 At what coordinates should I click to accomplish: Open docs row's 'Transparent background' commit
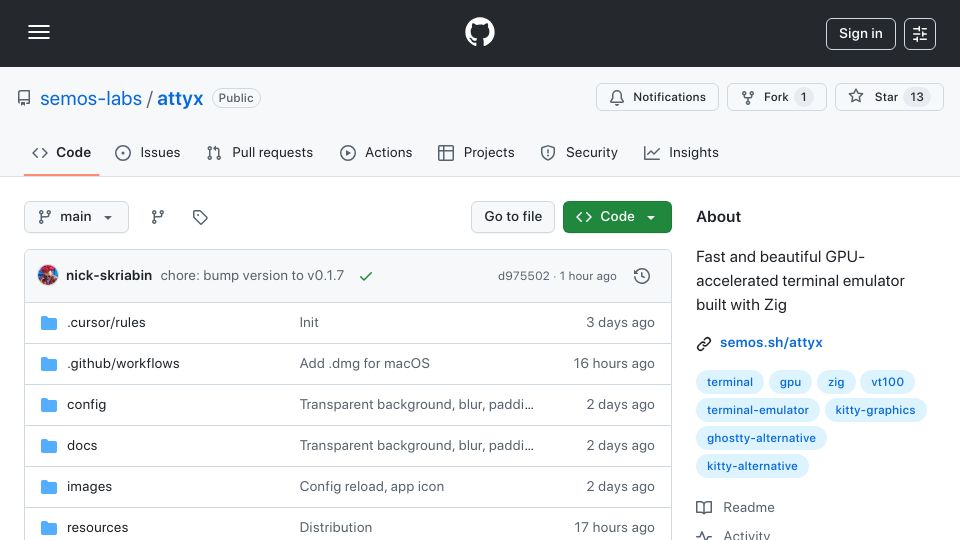click(x=416, y=446)
